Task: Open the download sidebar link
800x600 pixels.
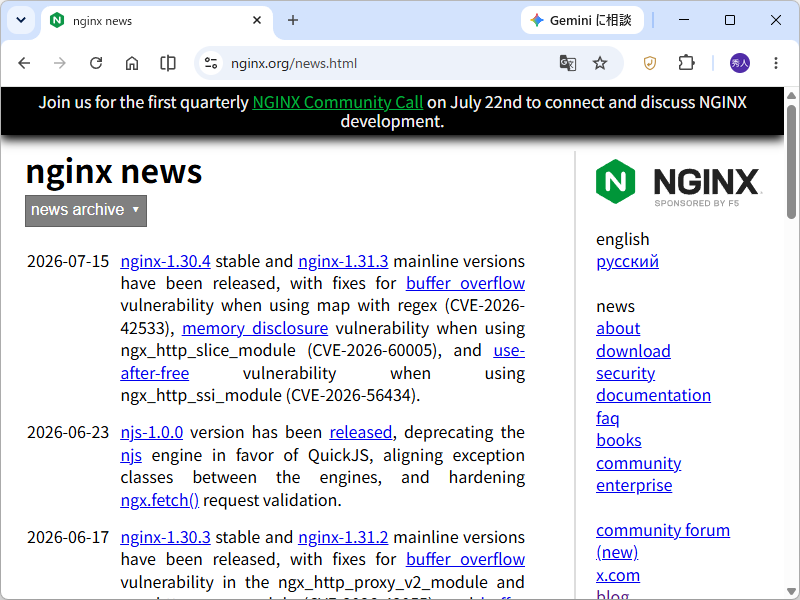Action: pos(633,351)
